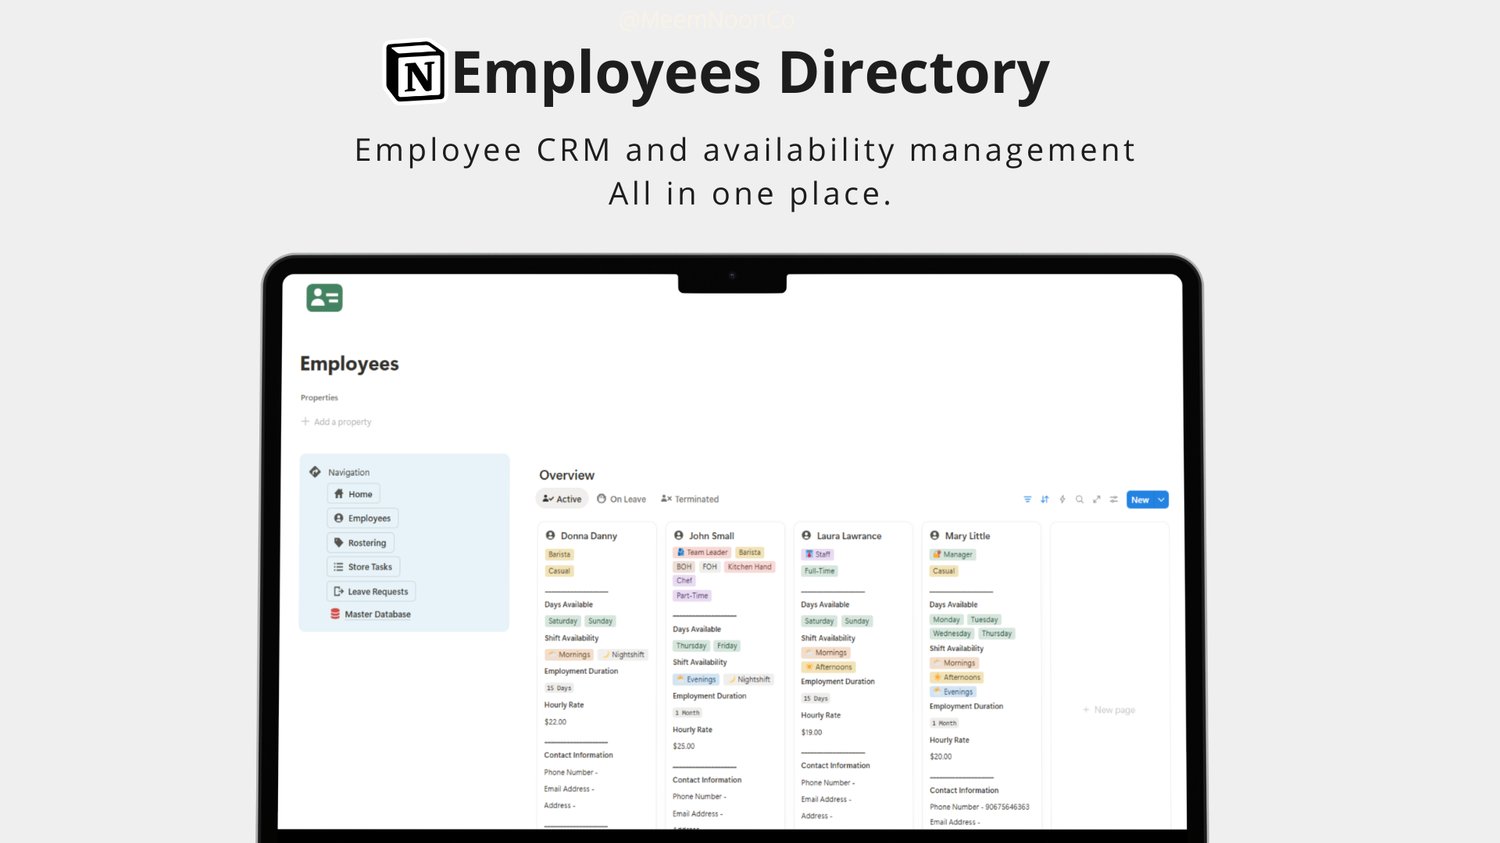Screen dimensions: 1500x843
Task: Click the Full-Time tag on Laura Lawrance
Action: (x=820, y=571)
